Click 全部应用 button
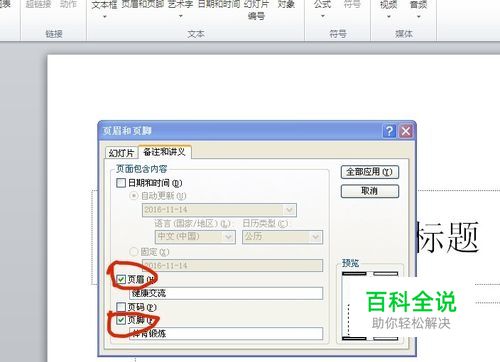The image size is (500, 362). pos(370,172)
